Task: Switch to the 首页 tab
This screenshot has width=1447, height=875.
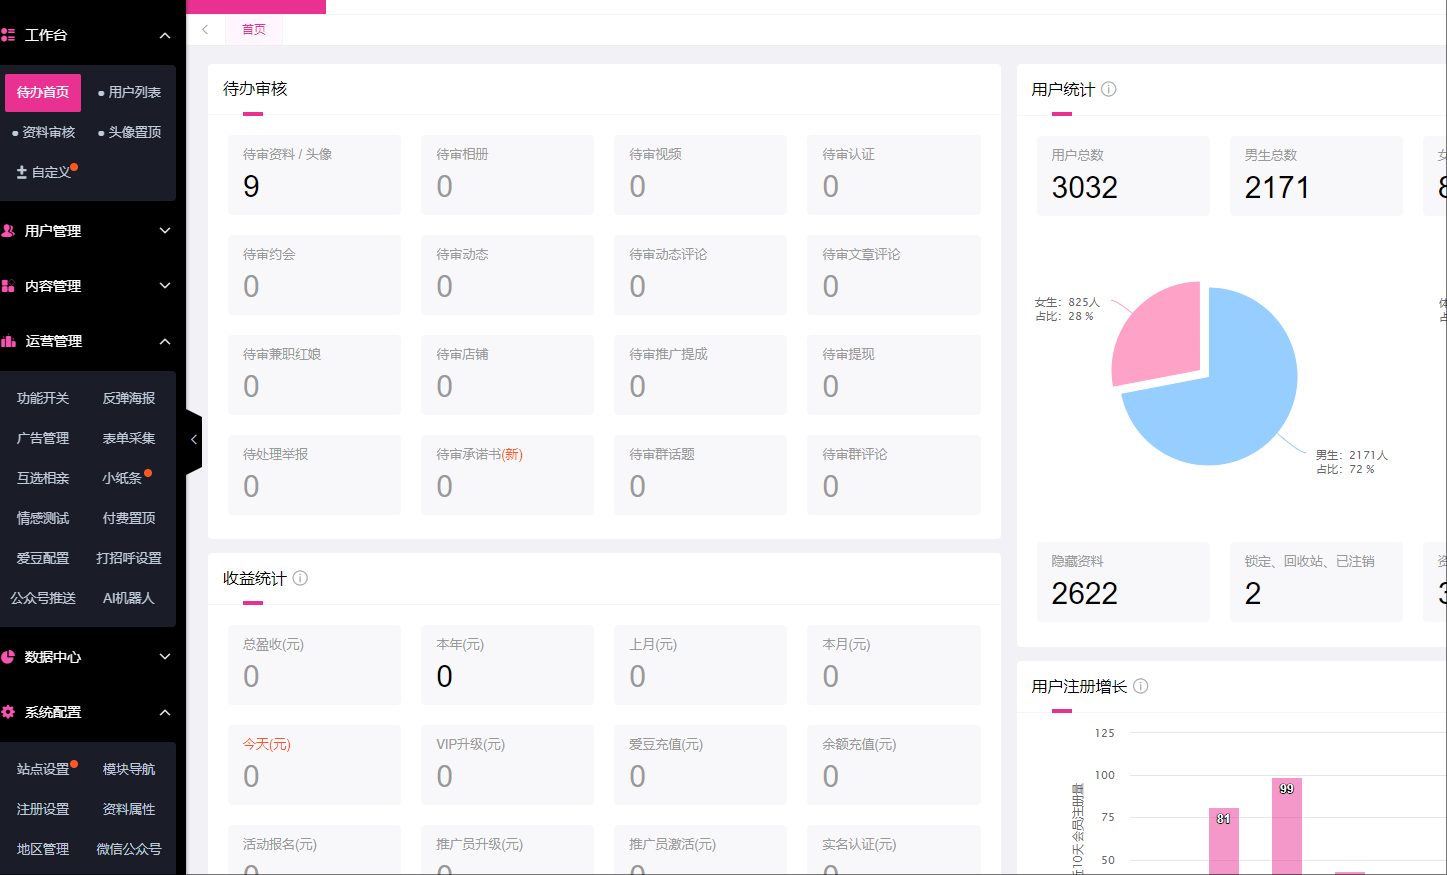Action: [254, 30]
